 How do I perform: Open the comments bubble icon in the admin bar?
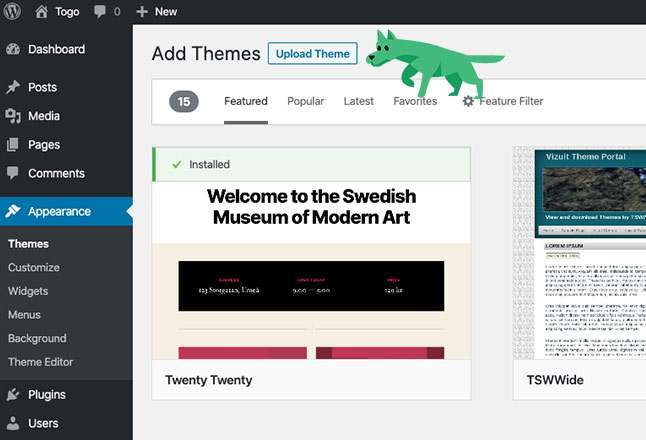point(100,12)
